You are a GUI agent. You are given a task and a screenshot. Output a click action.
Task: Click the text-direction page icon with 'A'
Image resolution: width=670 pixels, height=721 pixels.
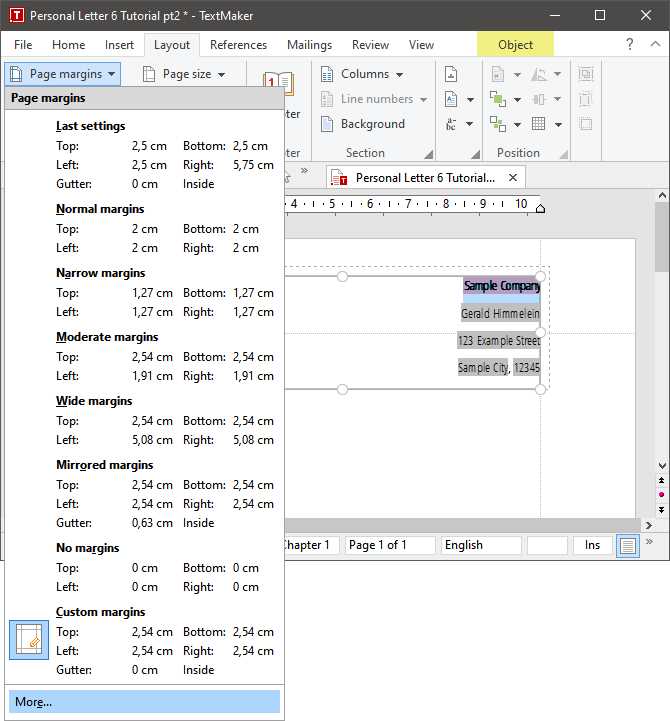[x=451, y=99]
